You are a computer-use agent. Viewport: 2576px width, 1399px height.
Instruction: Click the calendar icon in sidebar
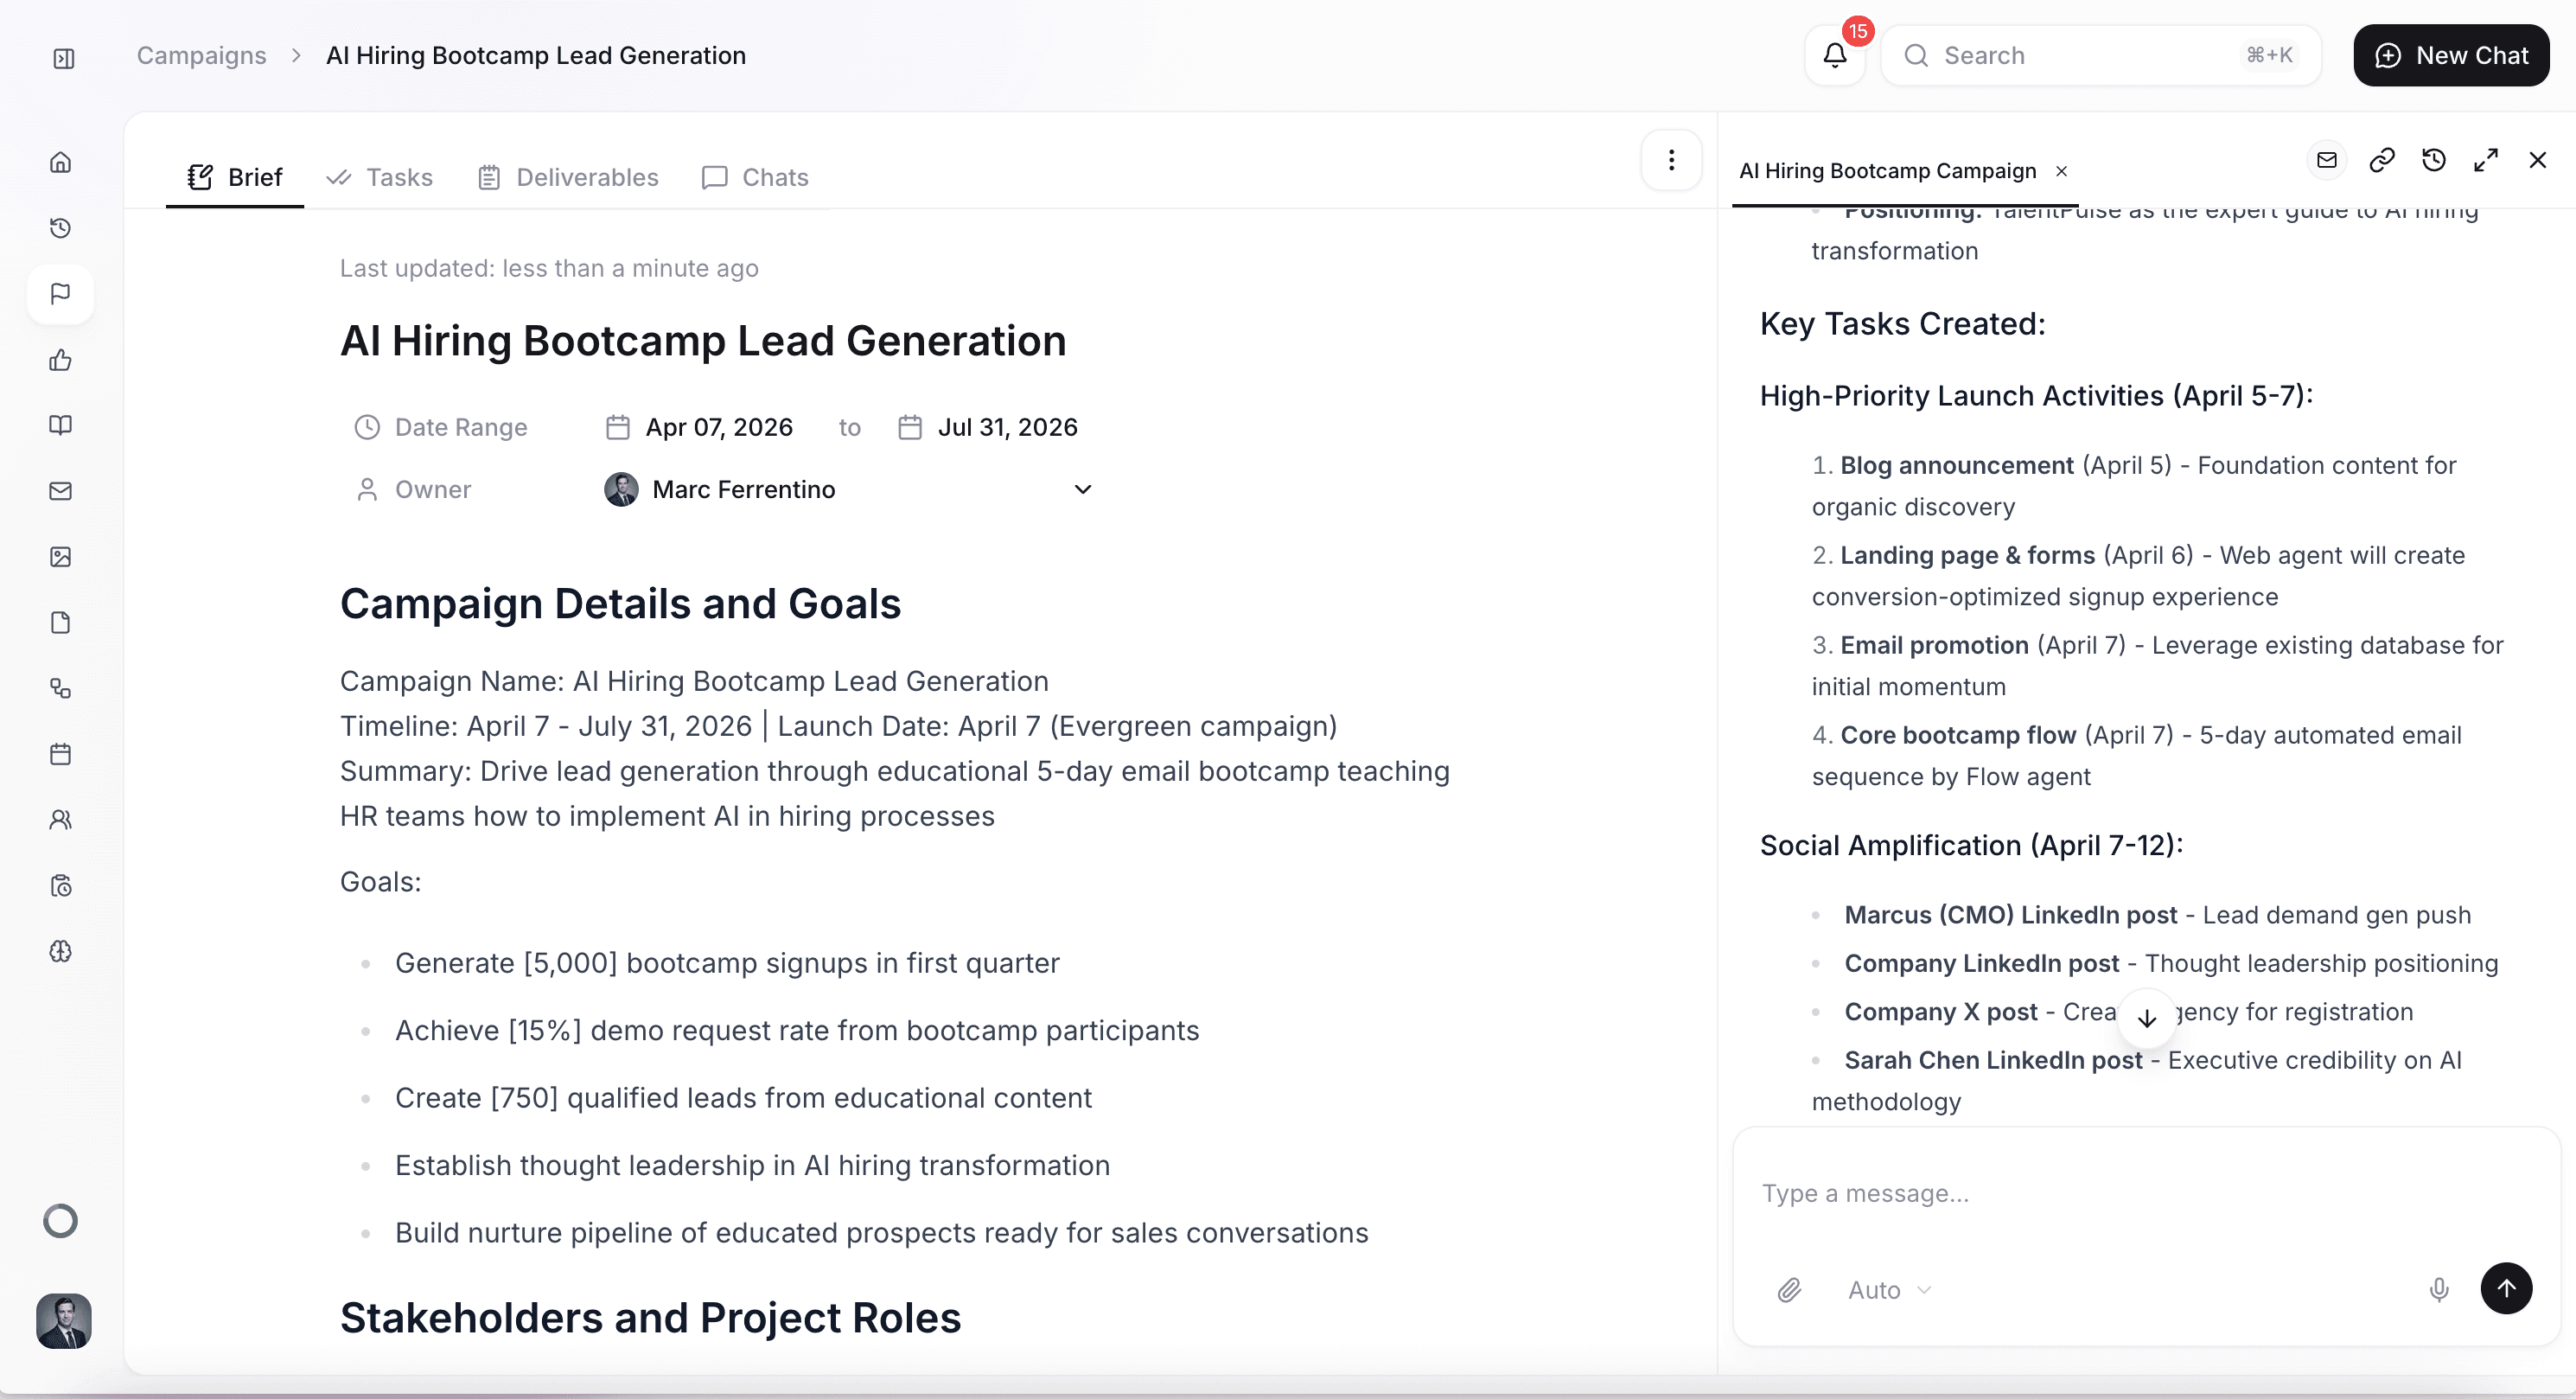[61, 754]
